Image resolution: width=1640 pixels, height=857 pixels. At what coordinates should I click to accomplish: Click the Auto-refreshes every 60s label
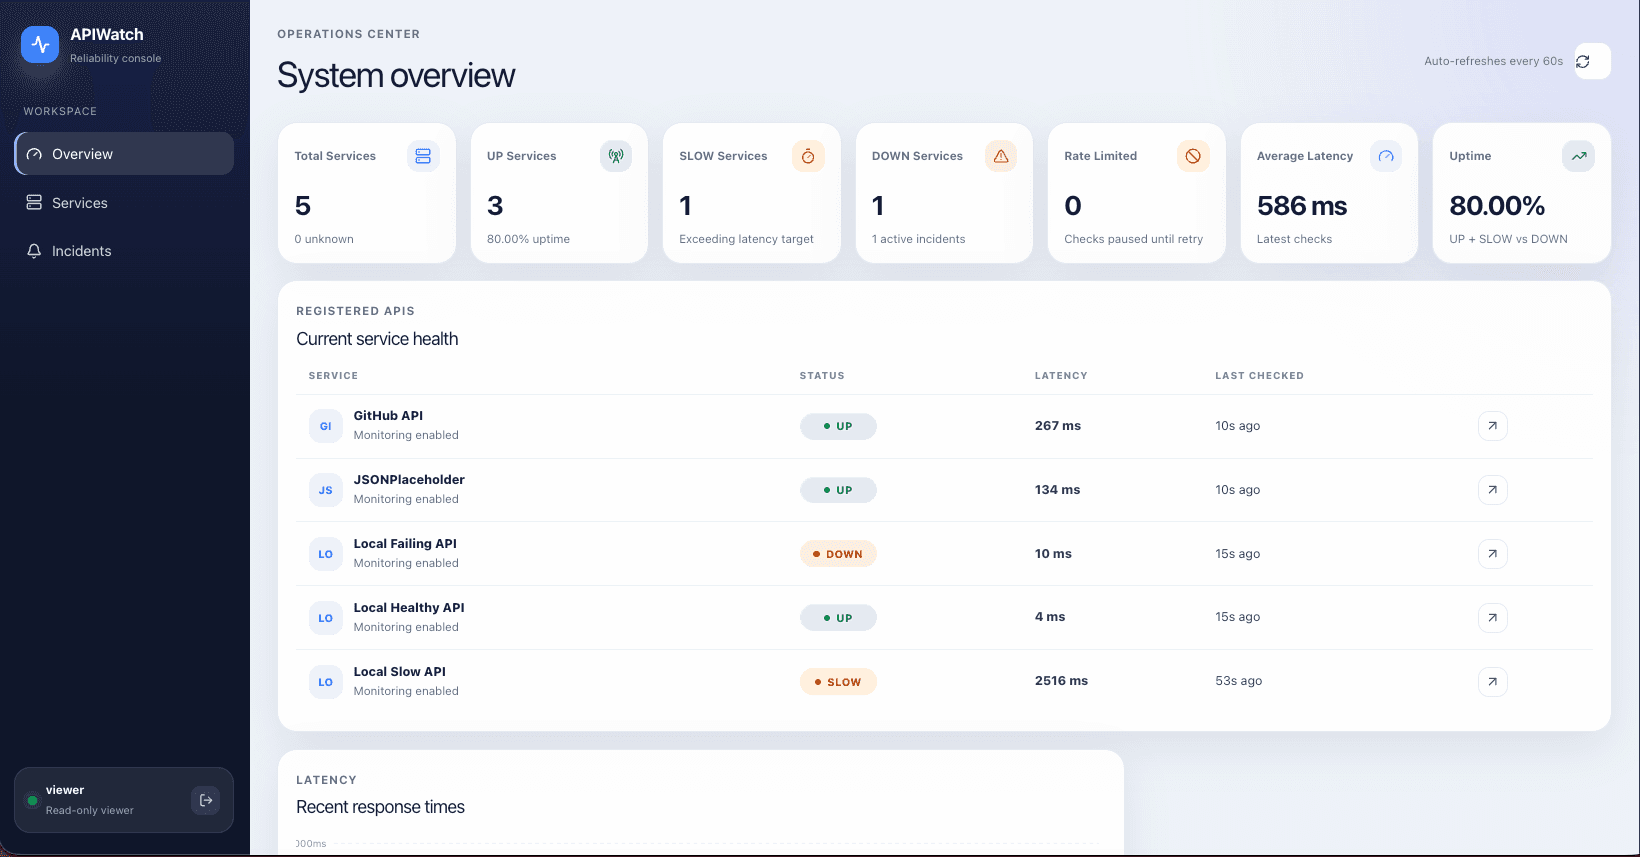point(1493,61)
